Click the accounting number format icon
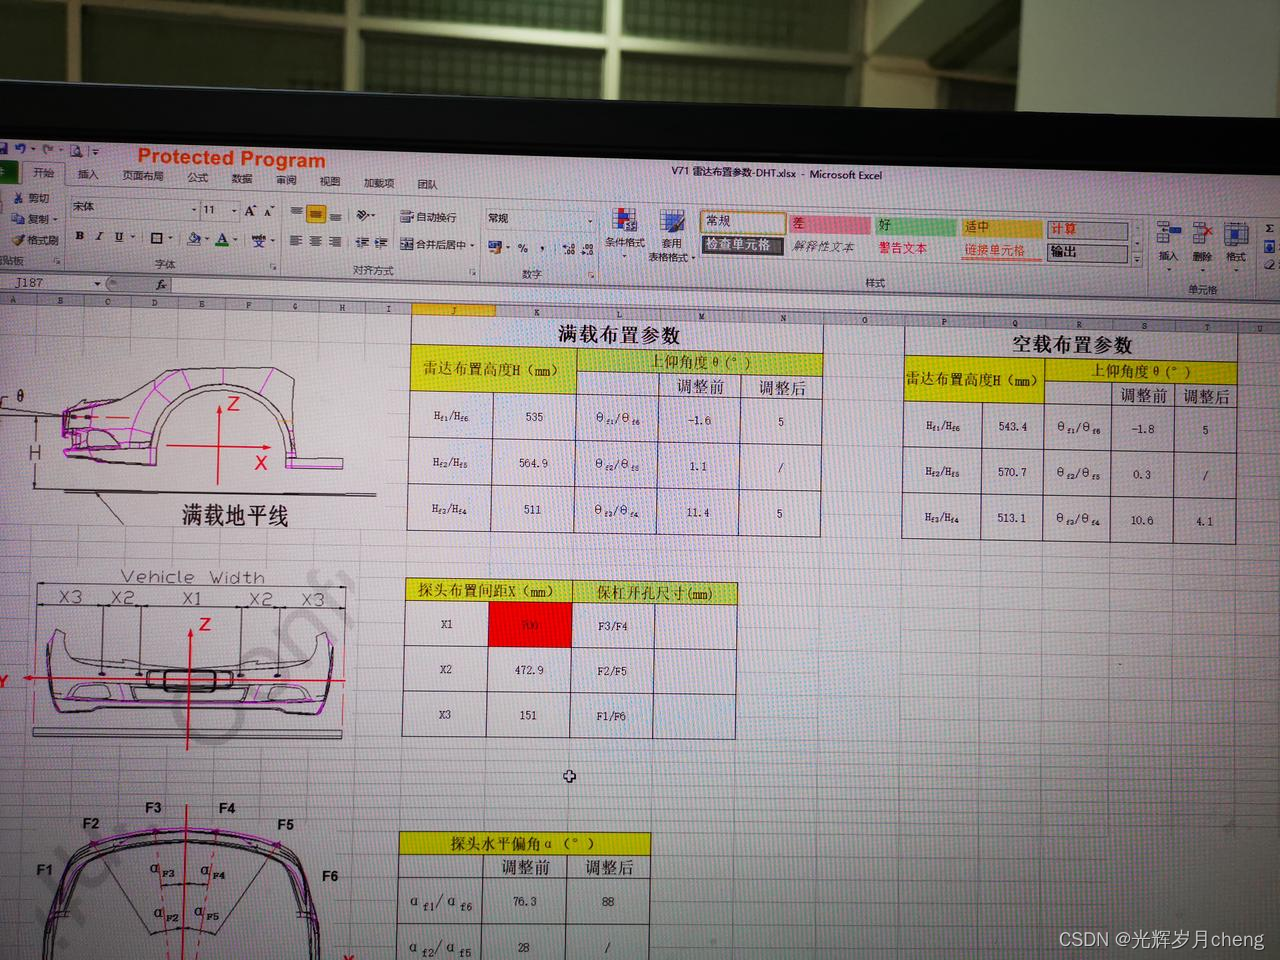This screenshot has height=960, width=1280. click(495, 246)
